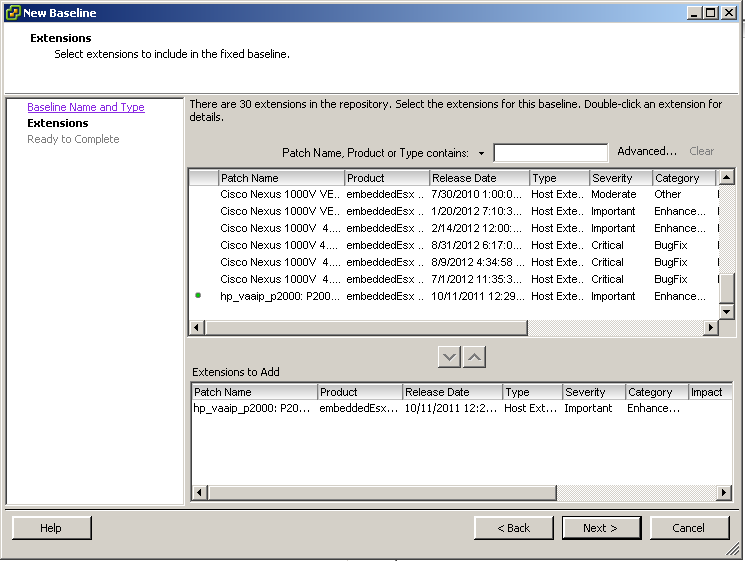Sort Extensions to Add by Impact
745x561 pixels.
coord(710,392)
